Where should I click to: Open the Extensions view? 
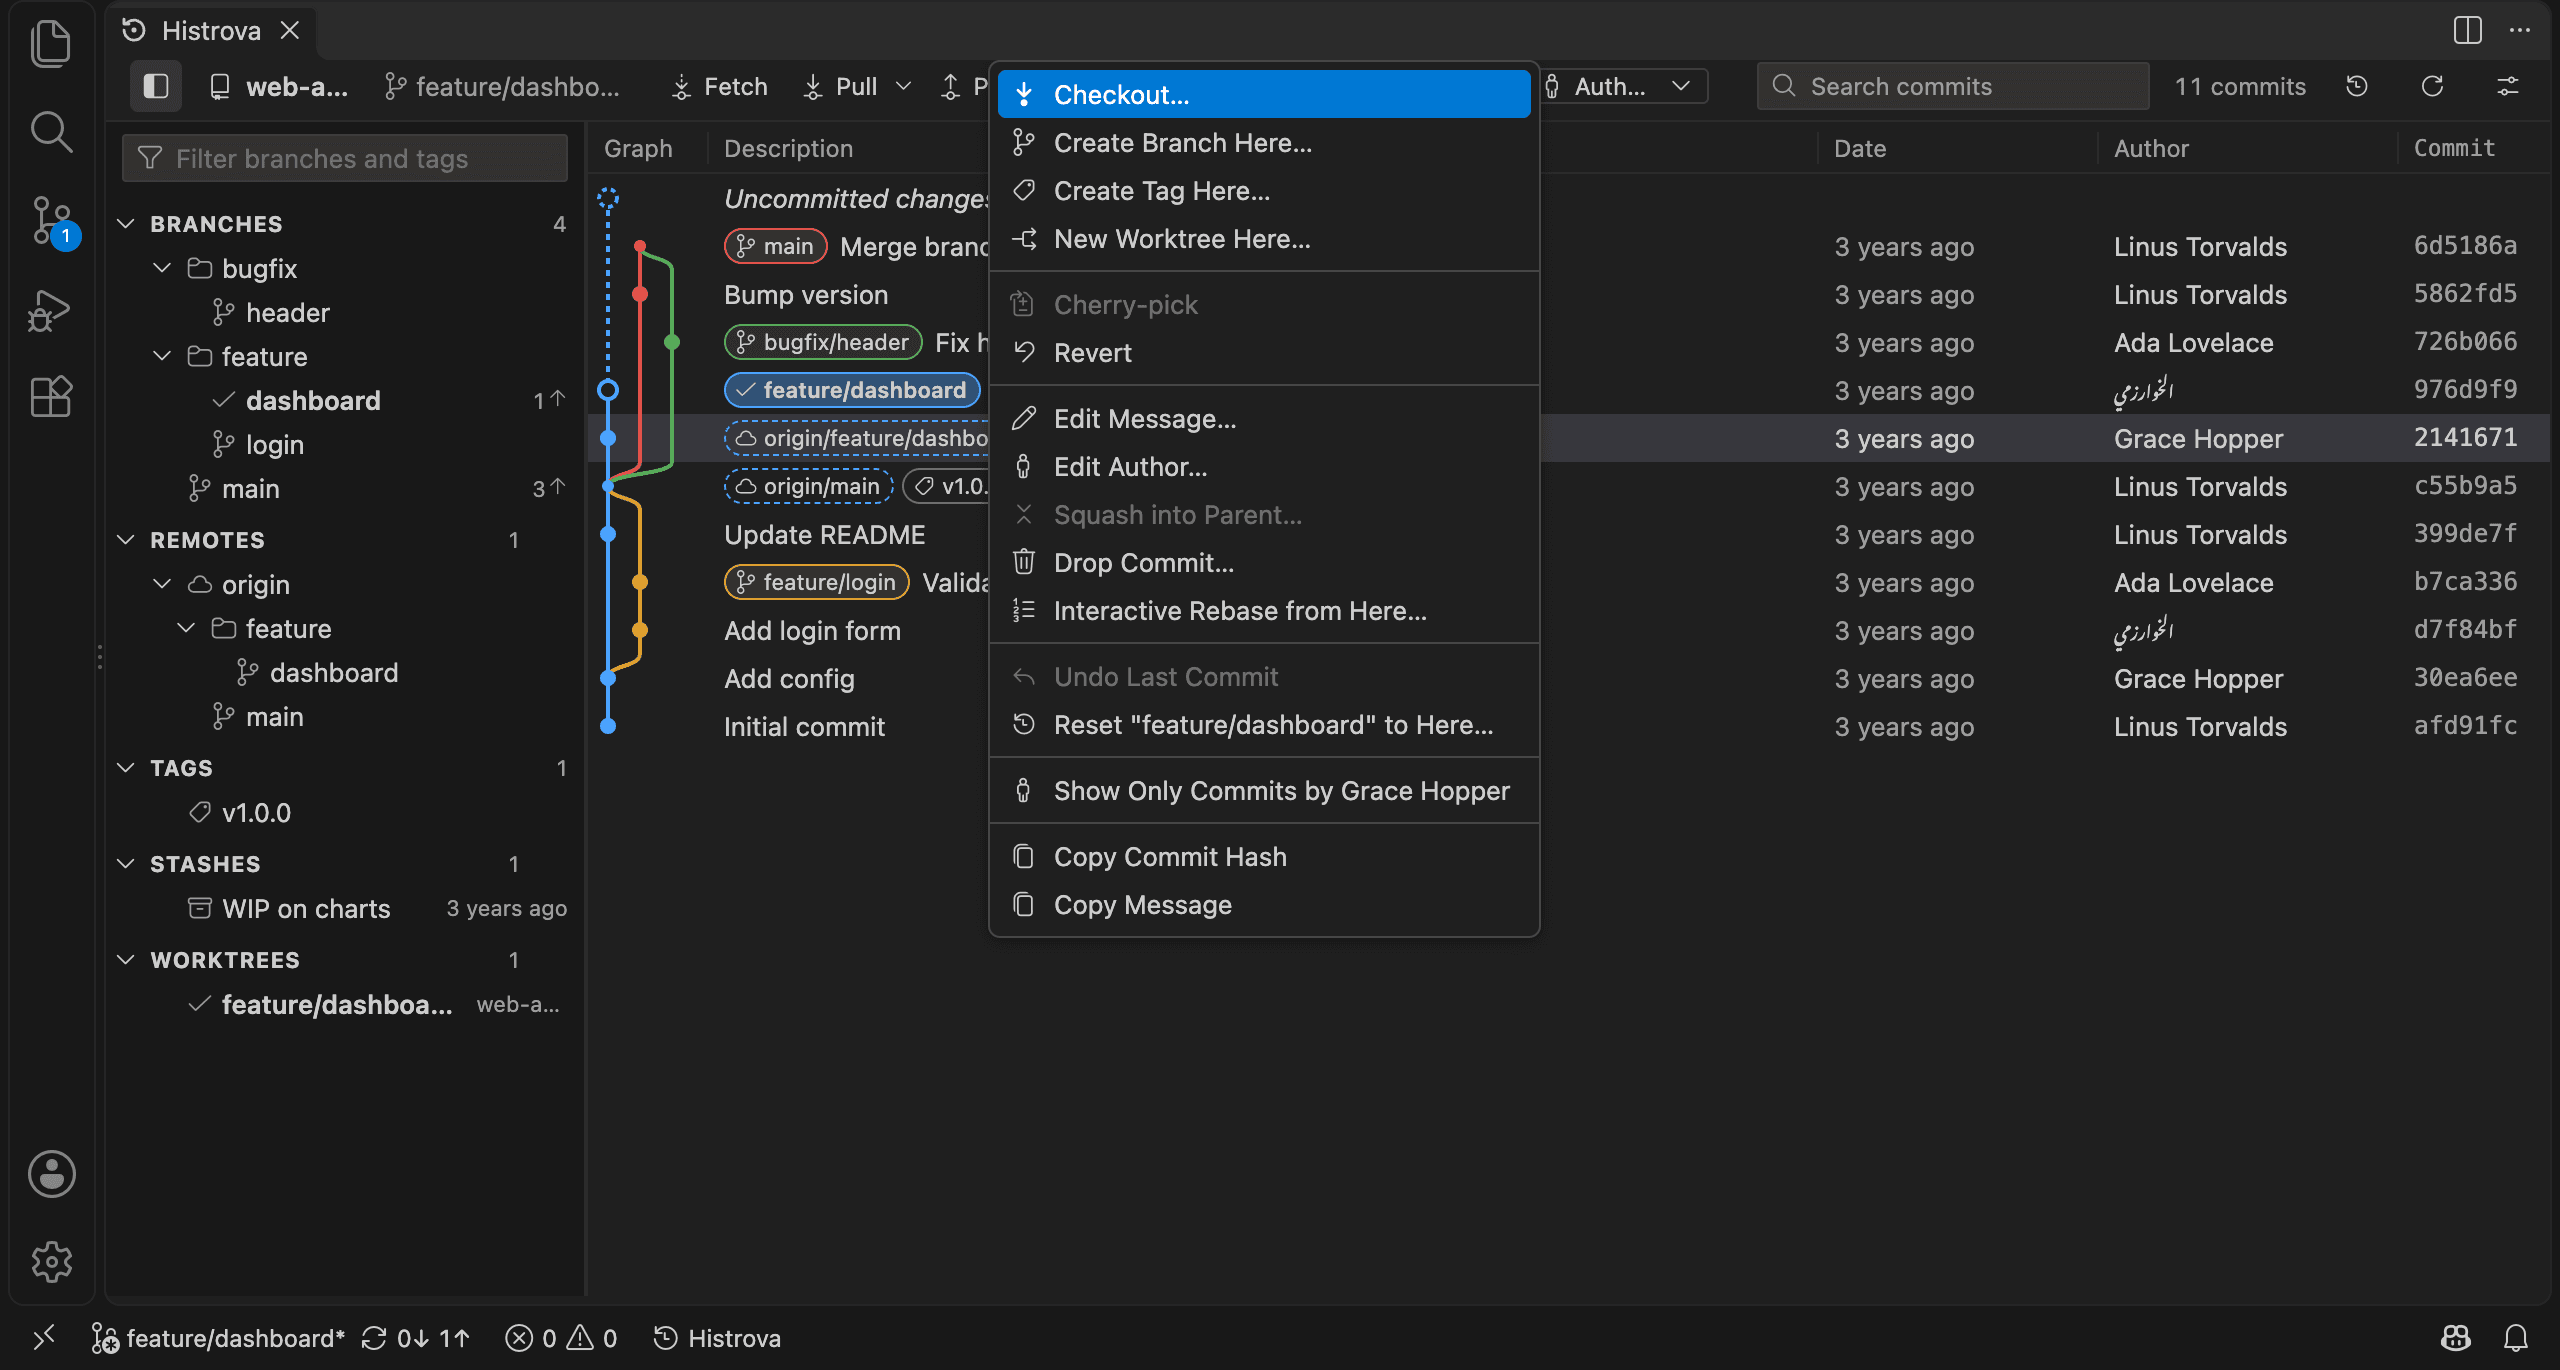click(51, 396)
